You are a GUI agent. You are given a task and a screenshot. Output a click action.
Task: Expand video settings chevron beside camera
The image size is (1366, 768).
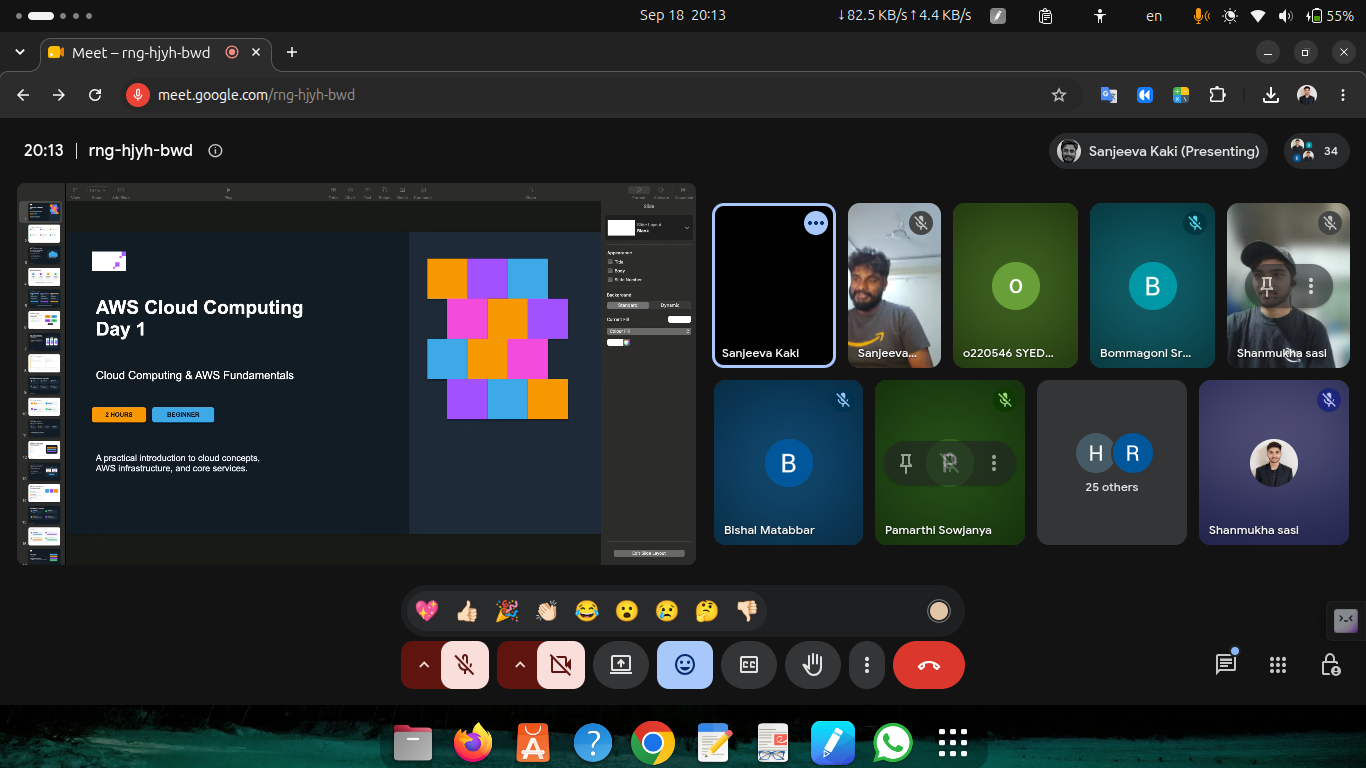pos(518,665)
